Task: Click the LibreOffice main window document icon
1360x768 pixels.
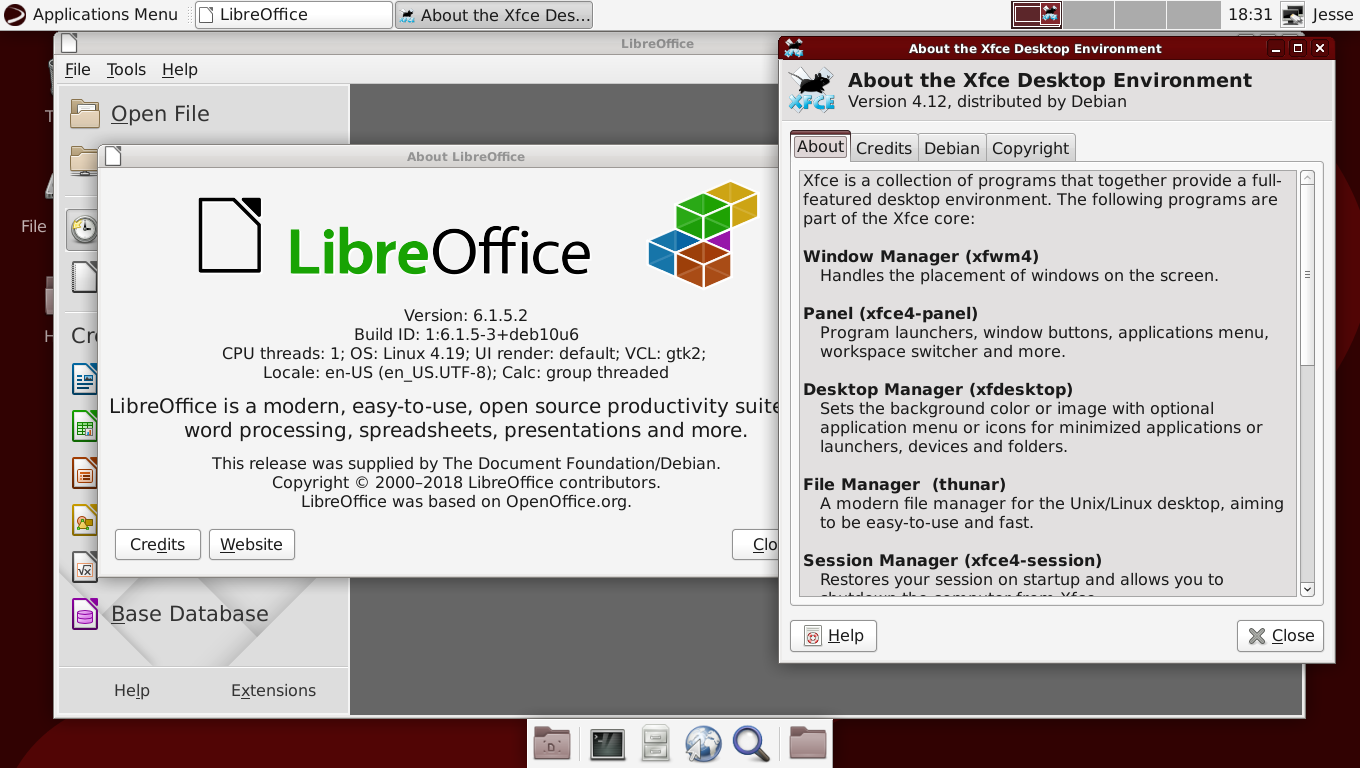Action: click(68, 43)
